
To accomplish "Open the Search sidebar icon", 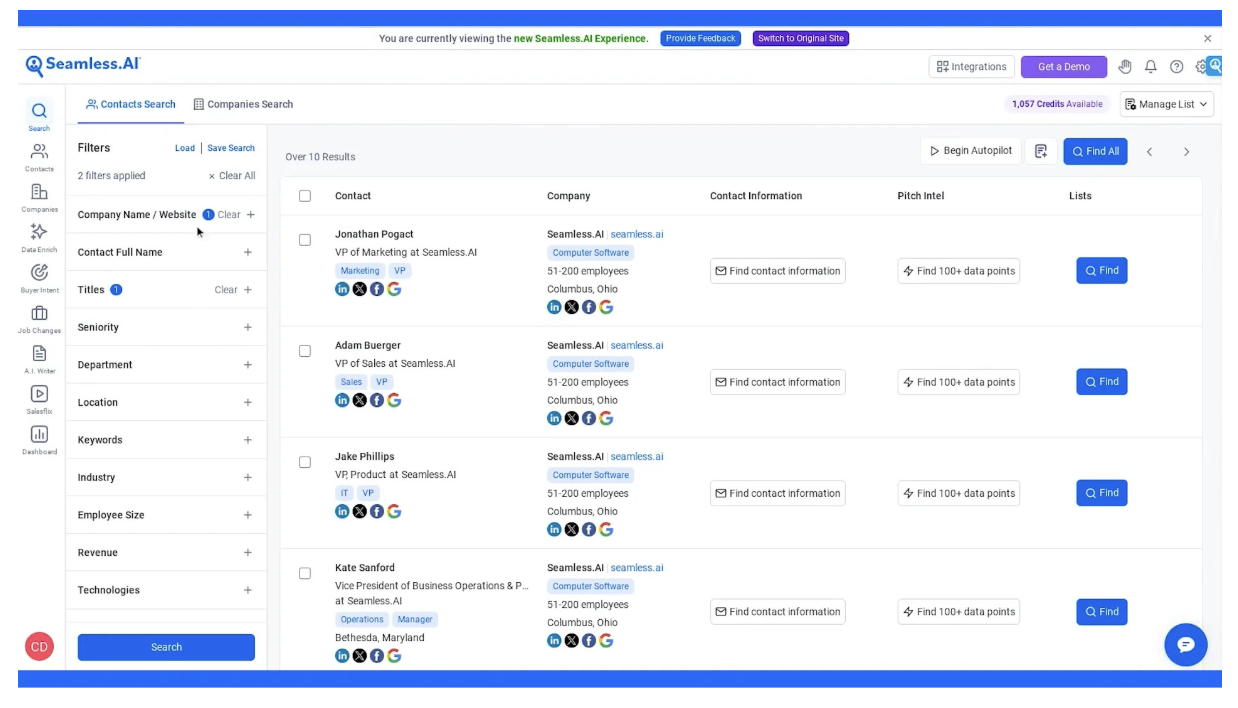I will coord(39,116).
